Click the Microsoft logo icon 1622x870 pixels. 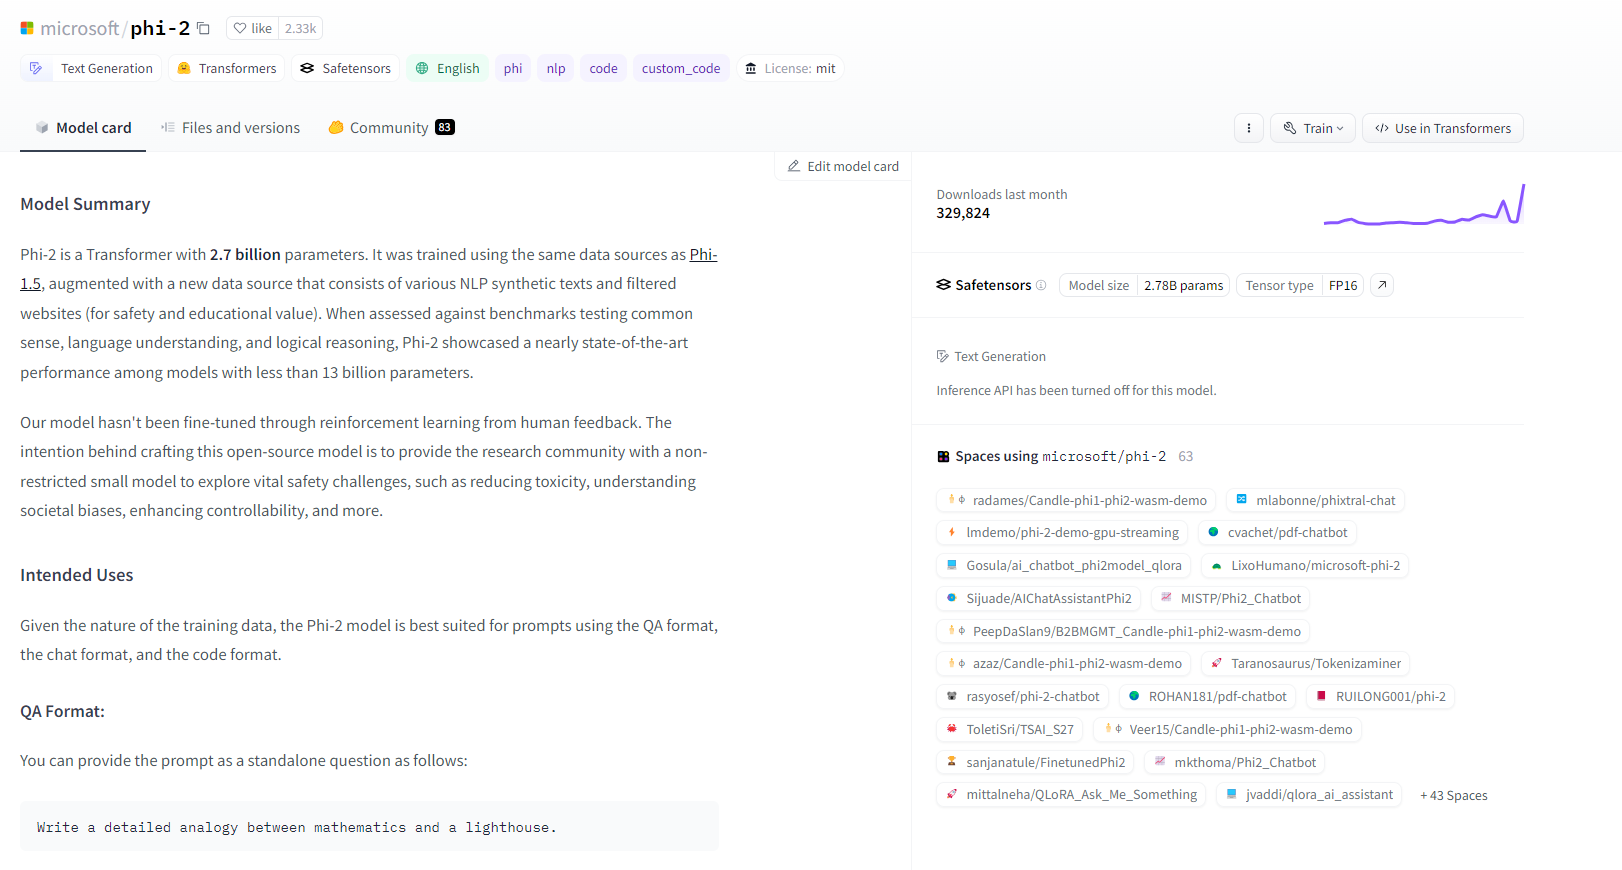pyautogui.click(x=27, y=29)
